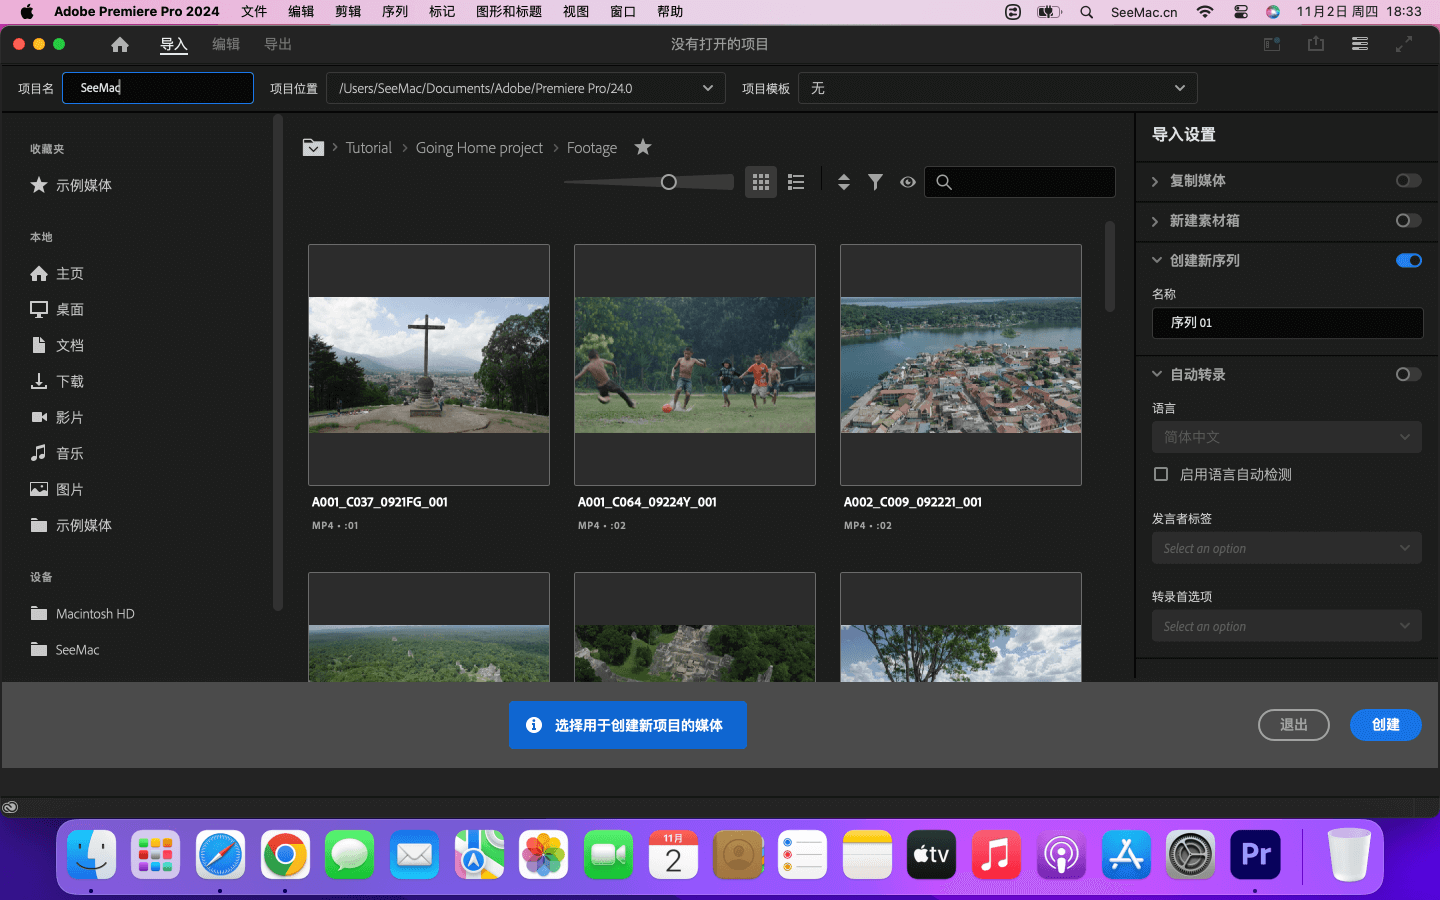The image size is (1440, 900).
Task: Switch to grid view of media
Action: click(761, 182)
